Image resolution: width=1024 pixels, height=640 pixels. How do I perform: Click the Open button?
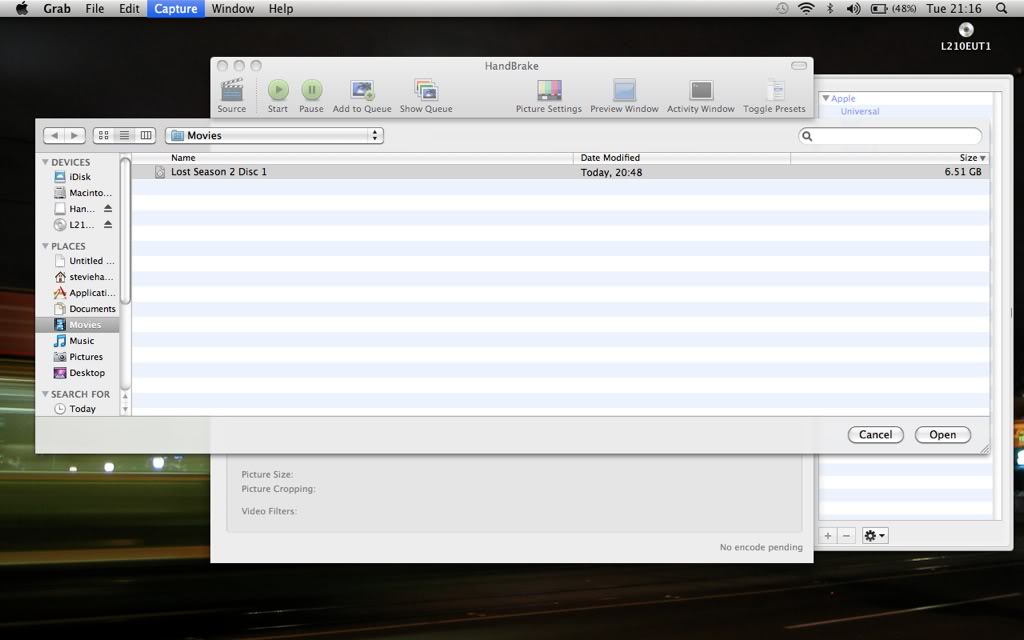point(942,435)
